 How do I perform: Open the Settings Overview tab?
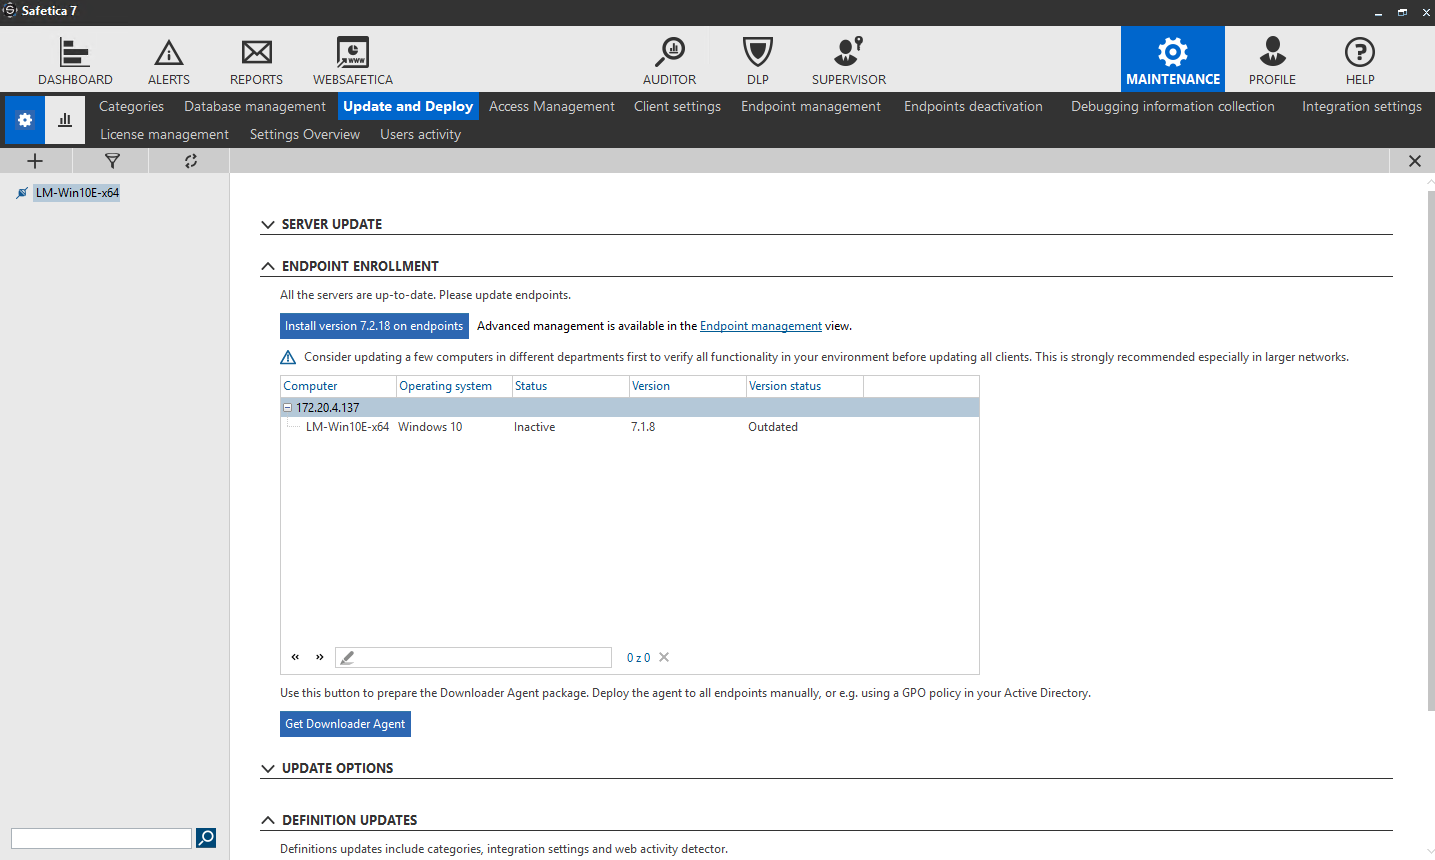pos(305,134)
